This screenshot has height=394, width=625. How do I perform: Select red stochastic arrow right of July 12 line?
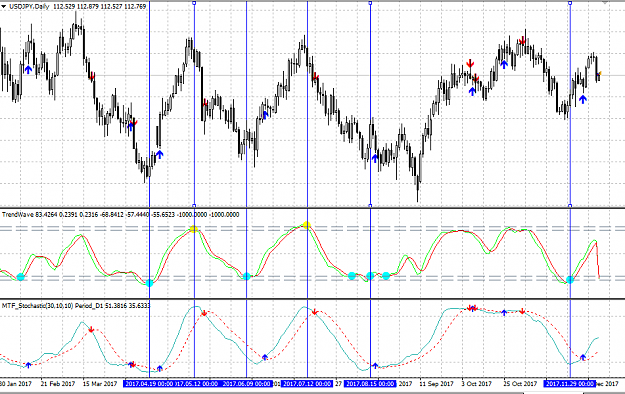(x=314, y=312)
